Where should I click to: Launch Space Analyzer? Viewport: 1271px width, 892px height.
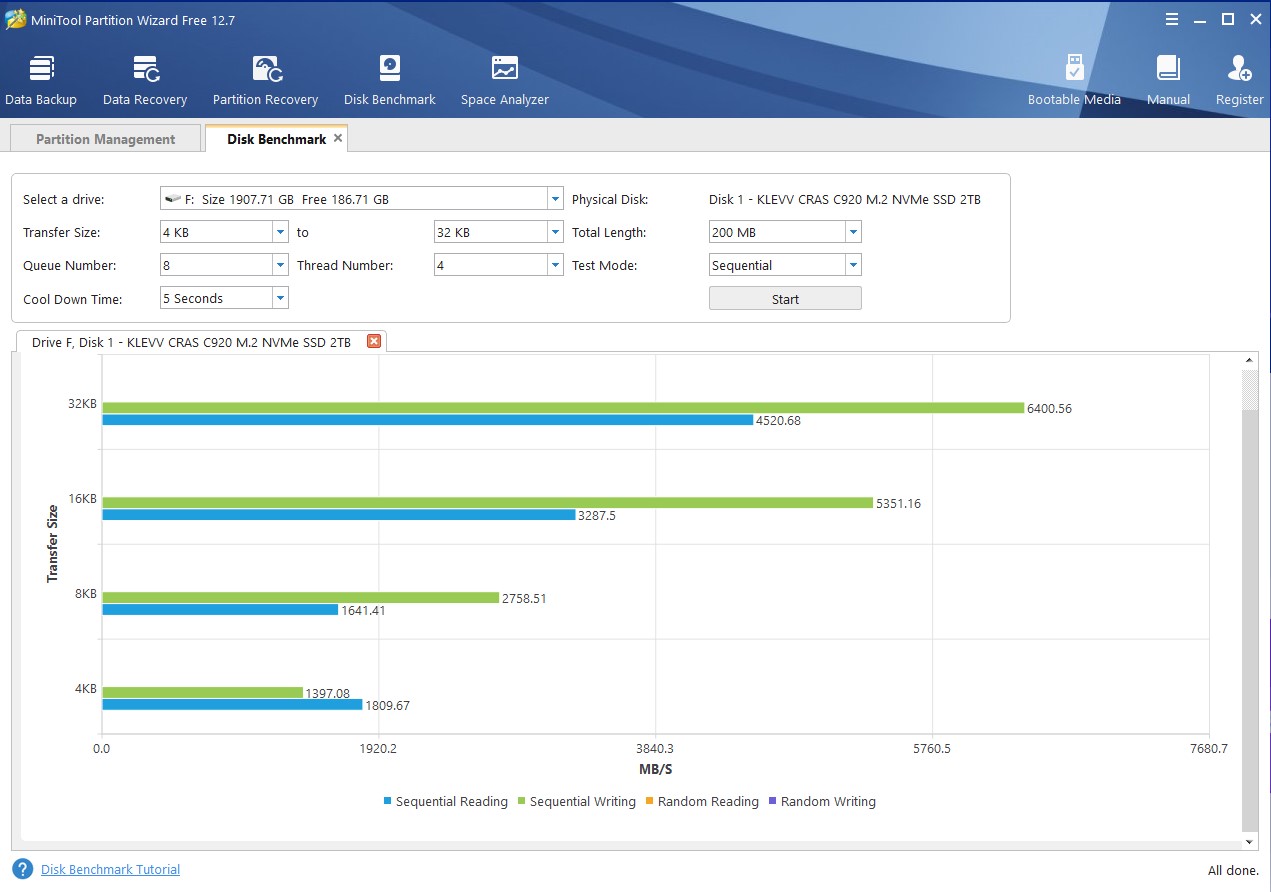coord(505,80)
